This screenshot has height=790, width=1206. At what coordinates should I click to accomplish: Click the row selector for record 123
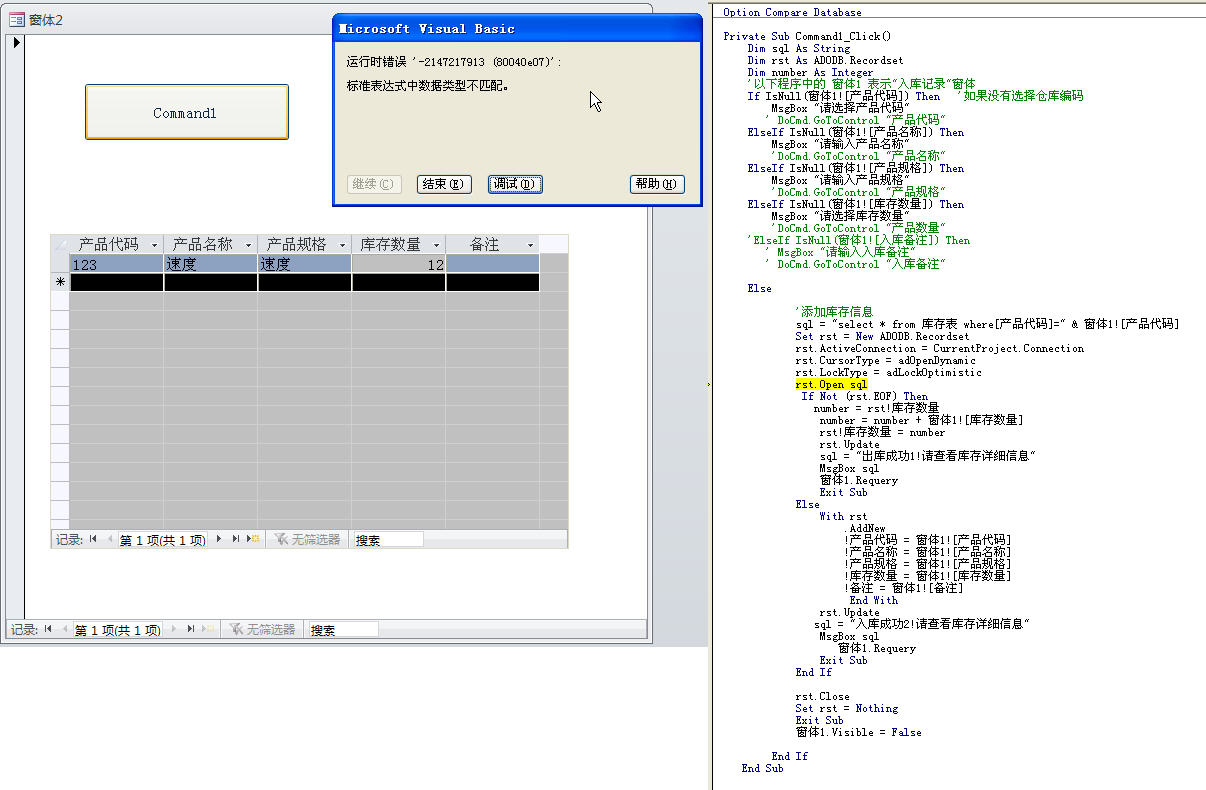[x=60, y=264]
